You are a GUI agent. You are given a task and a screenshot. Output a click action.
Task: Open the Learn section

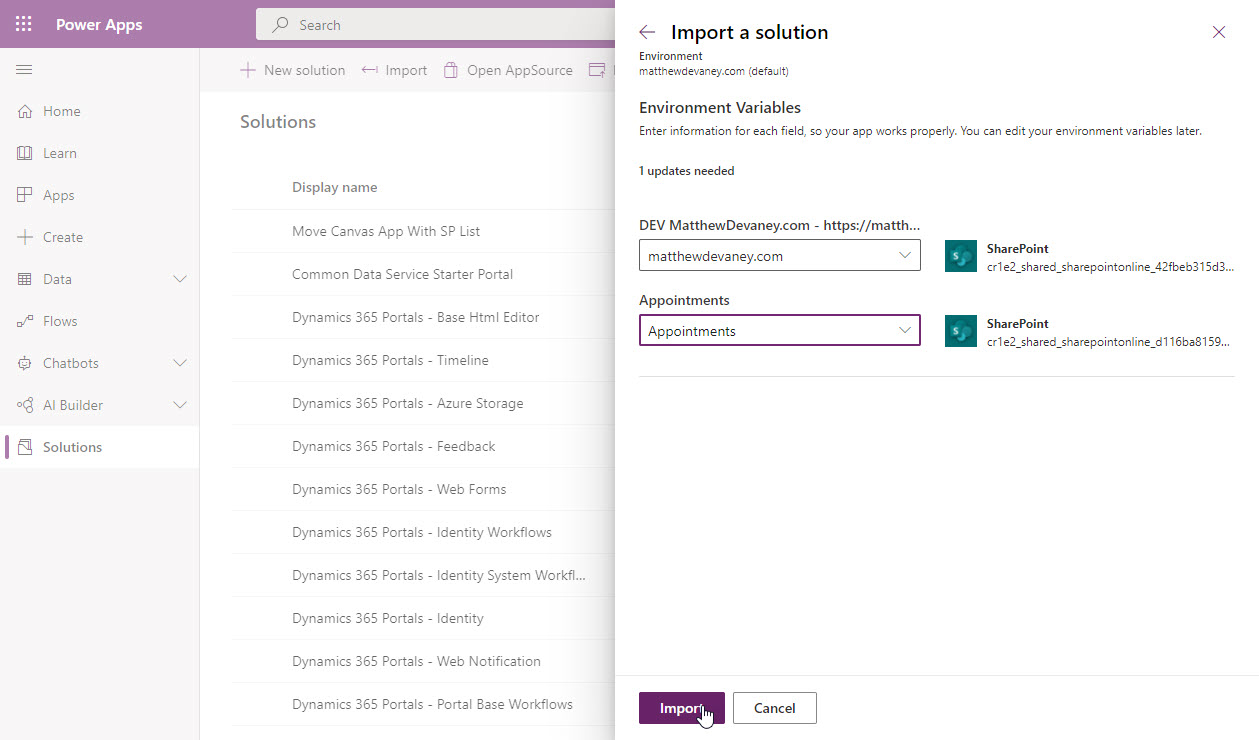click(60, 152)
